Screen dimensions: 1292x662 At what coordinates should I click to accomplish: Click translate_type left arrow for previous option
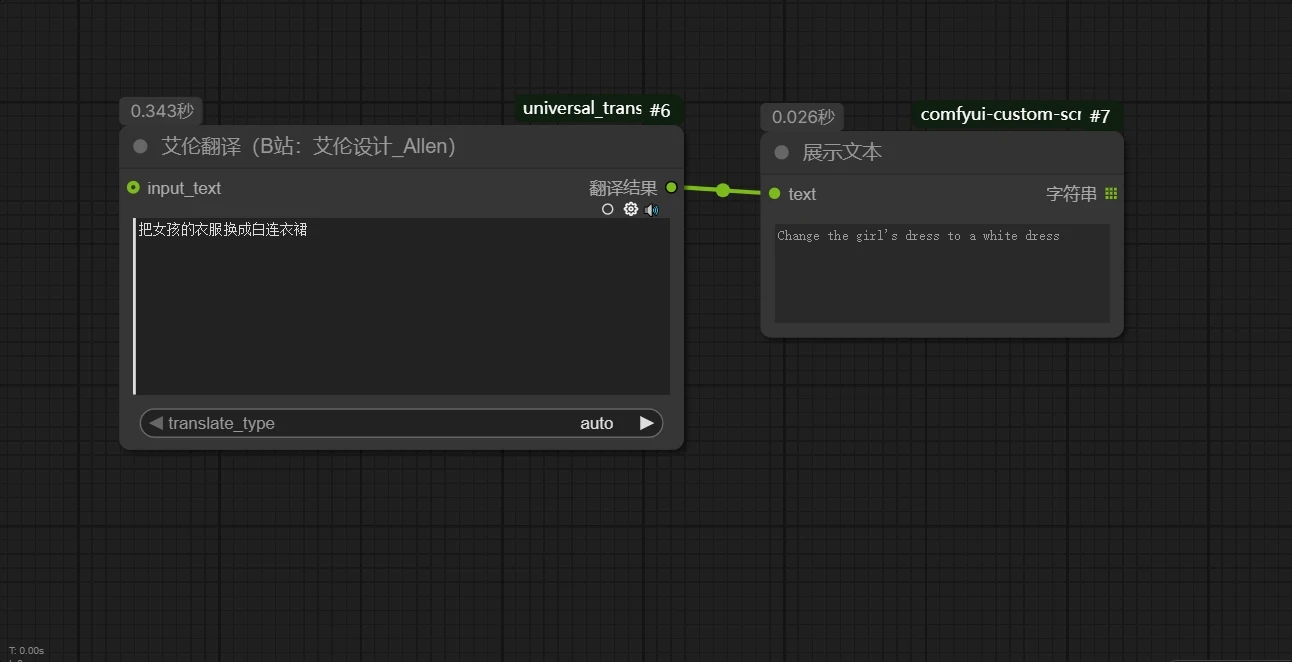click(155, 423)
